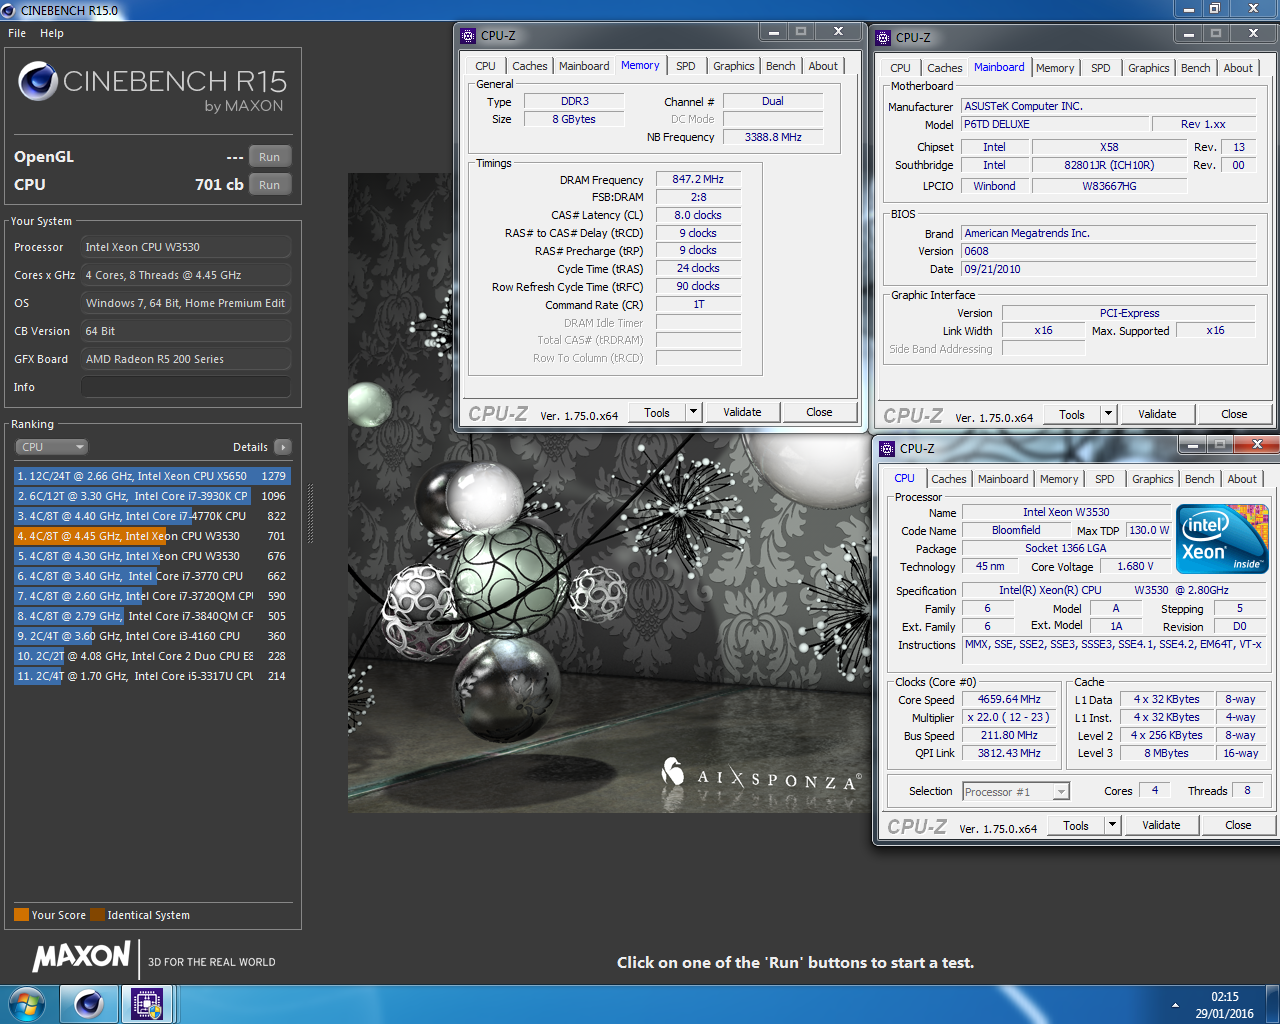The image size is (1280, 1024).
Task: Run the CPU benchmark
Action: click(270, 185)
